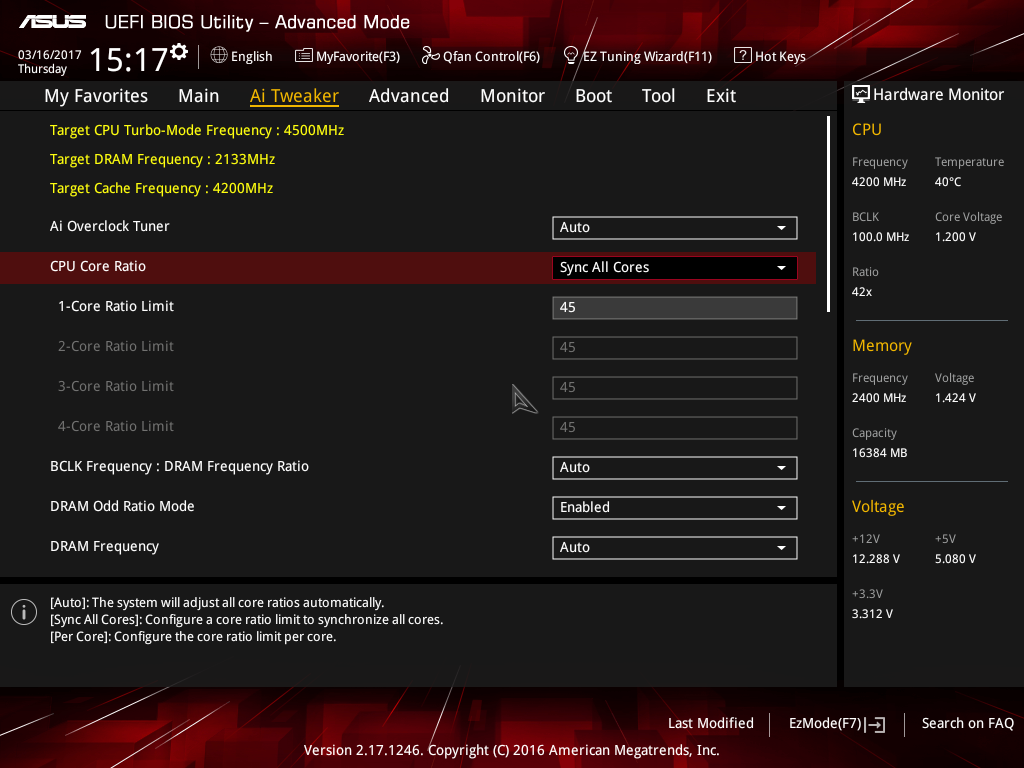The width and height of the screenshot is (1024, 768).
Task: Select the Ai Overclock Tuner label
Action: [x=110, y=226]
